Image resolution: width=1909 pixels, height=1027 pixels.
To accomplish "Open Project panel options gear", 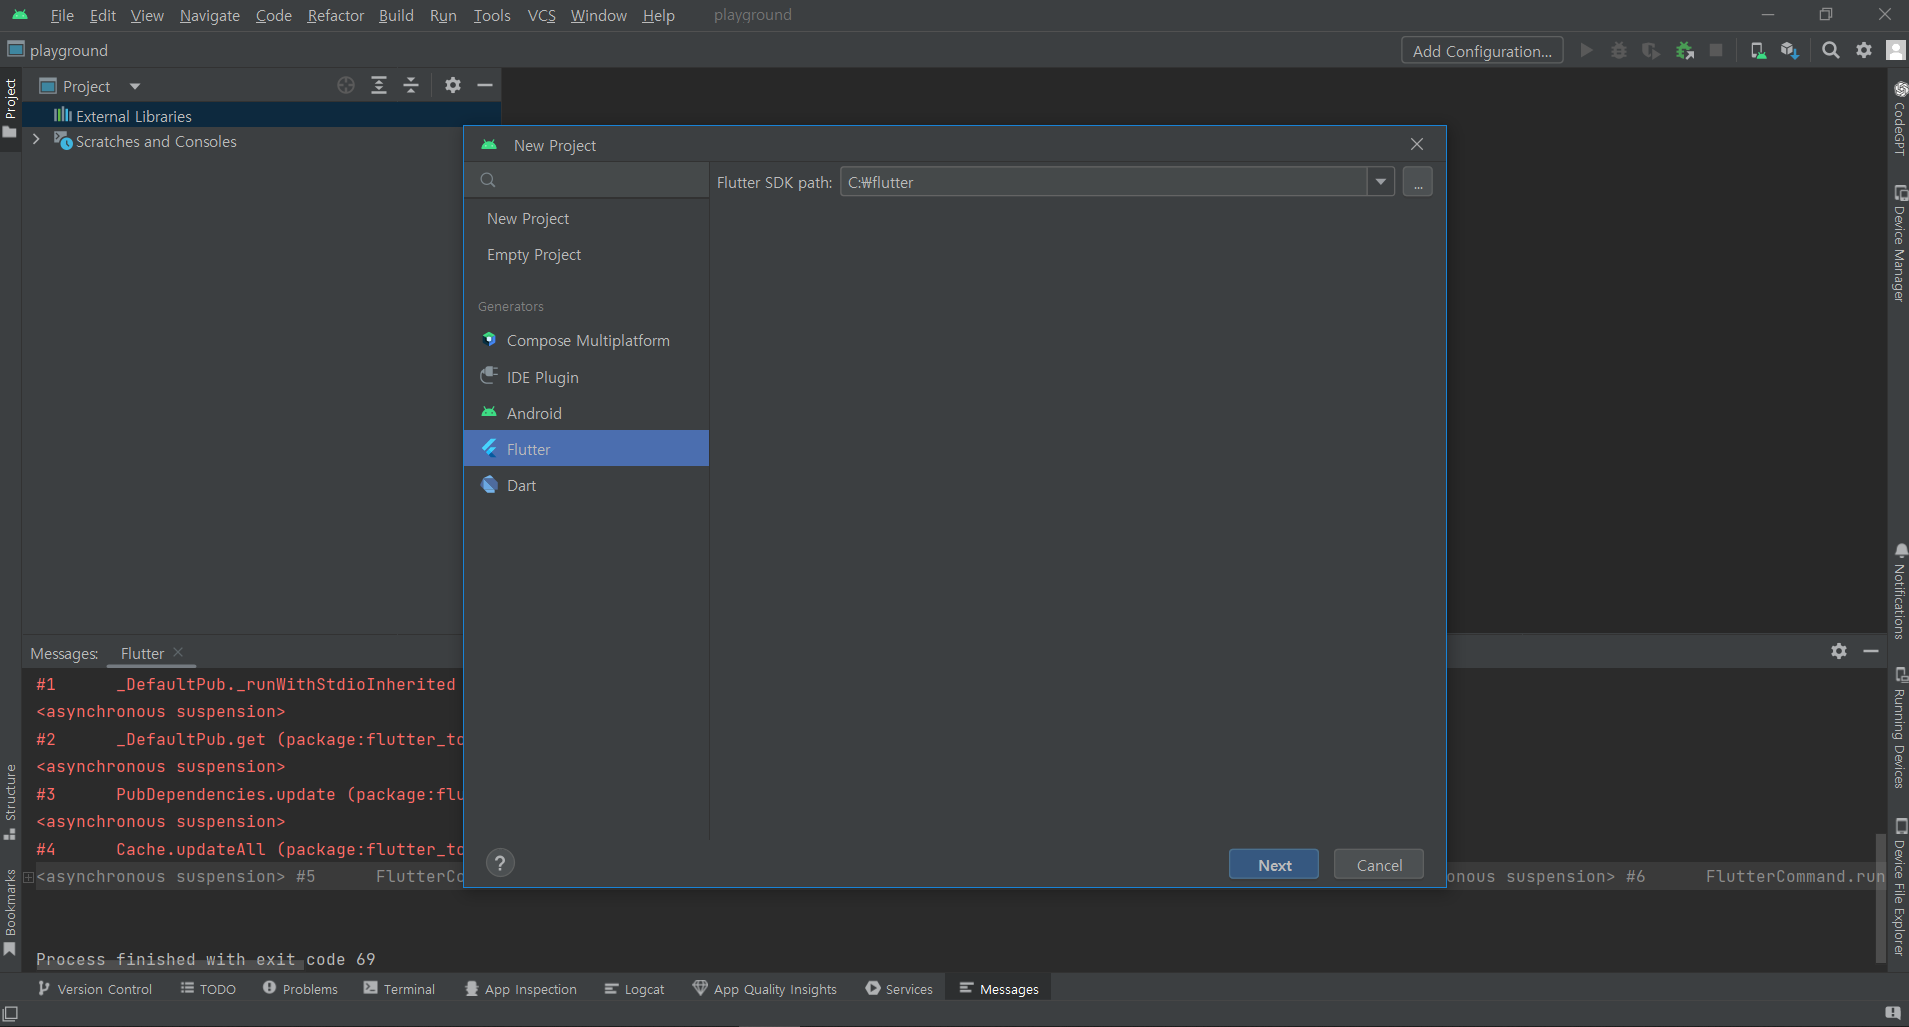I will click(453, 85).
